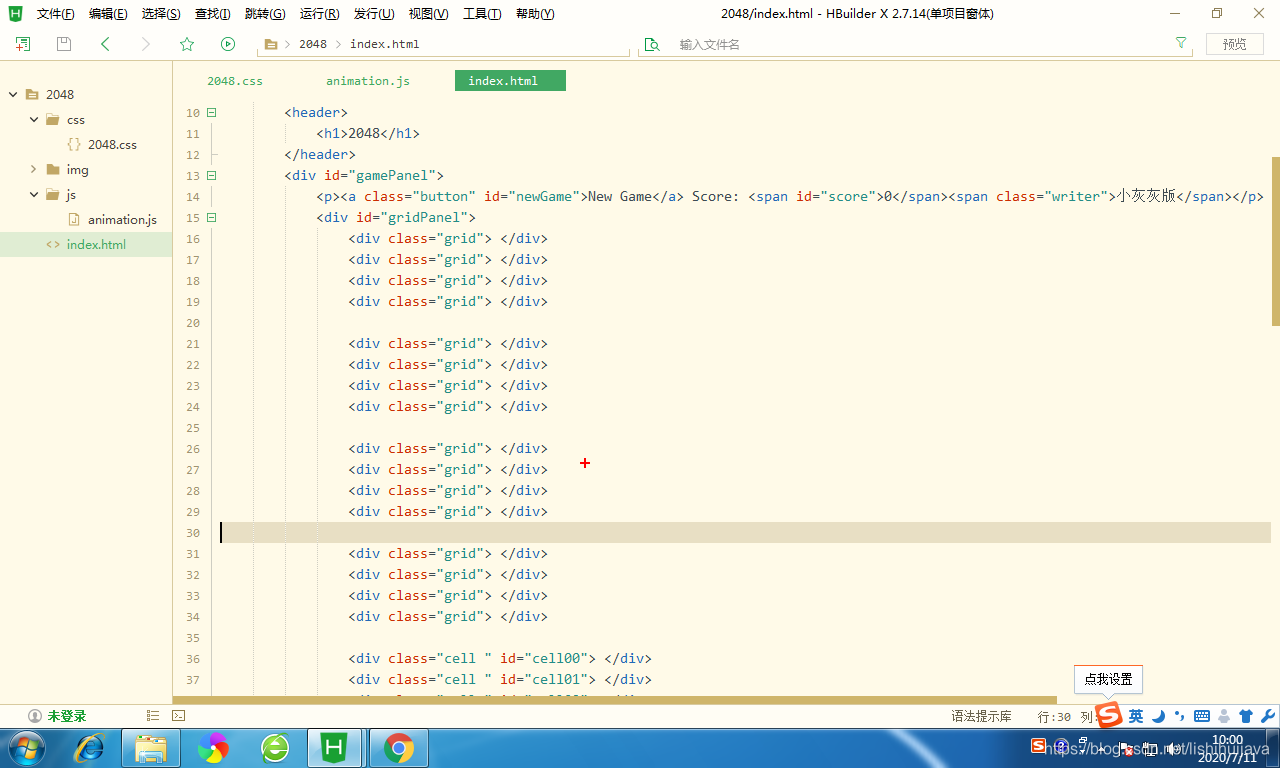
Task: Open the Windows Start button
Action: [x=26, y=747]
